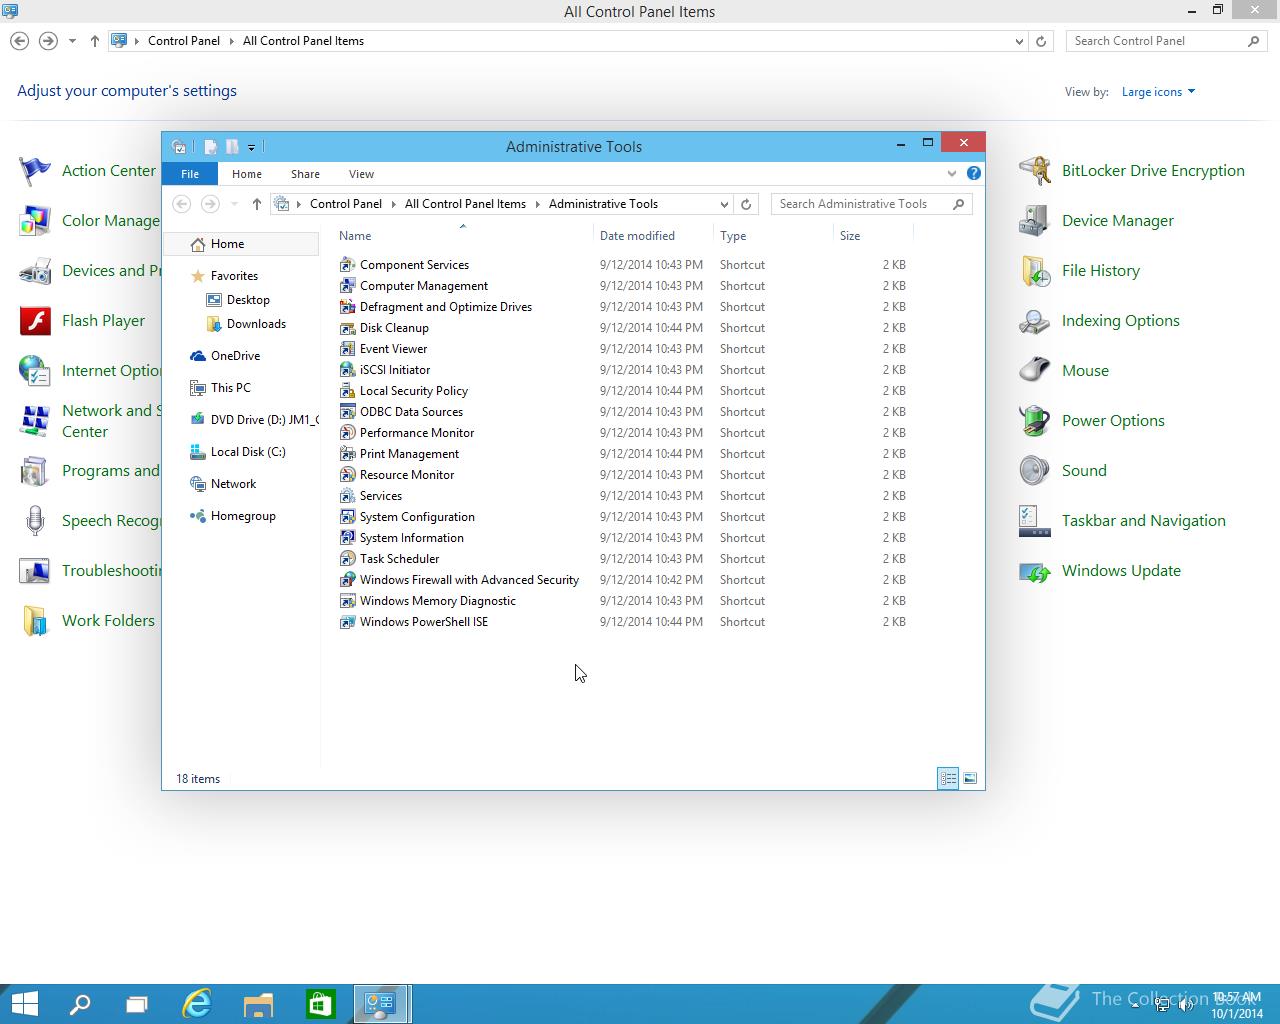Click the Windows Start button
The width and height of the screenshot is (1280, 1024).
coord(24,1004)
